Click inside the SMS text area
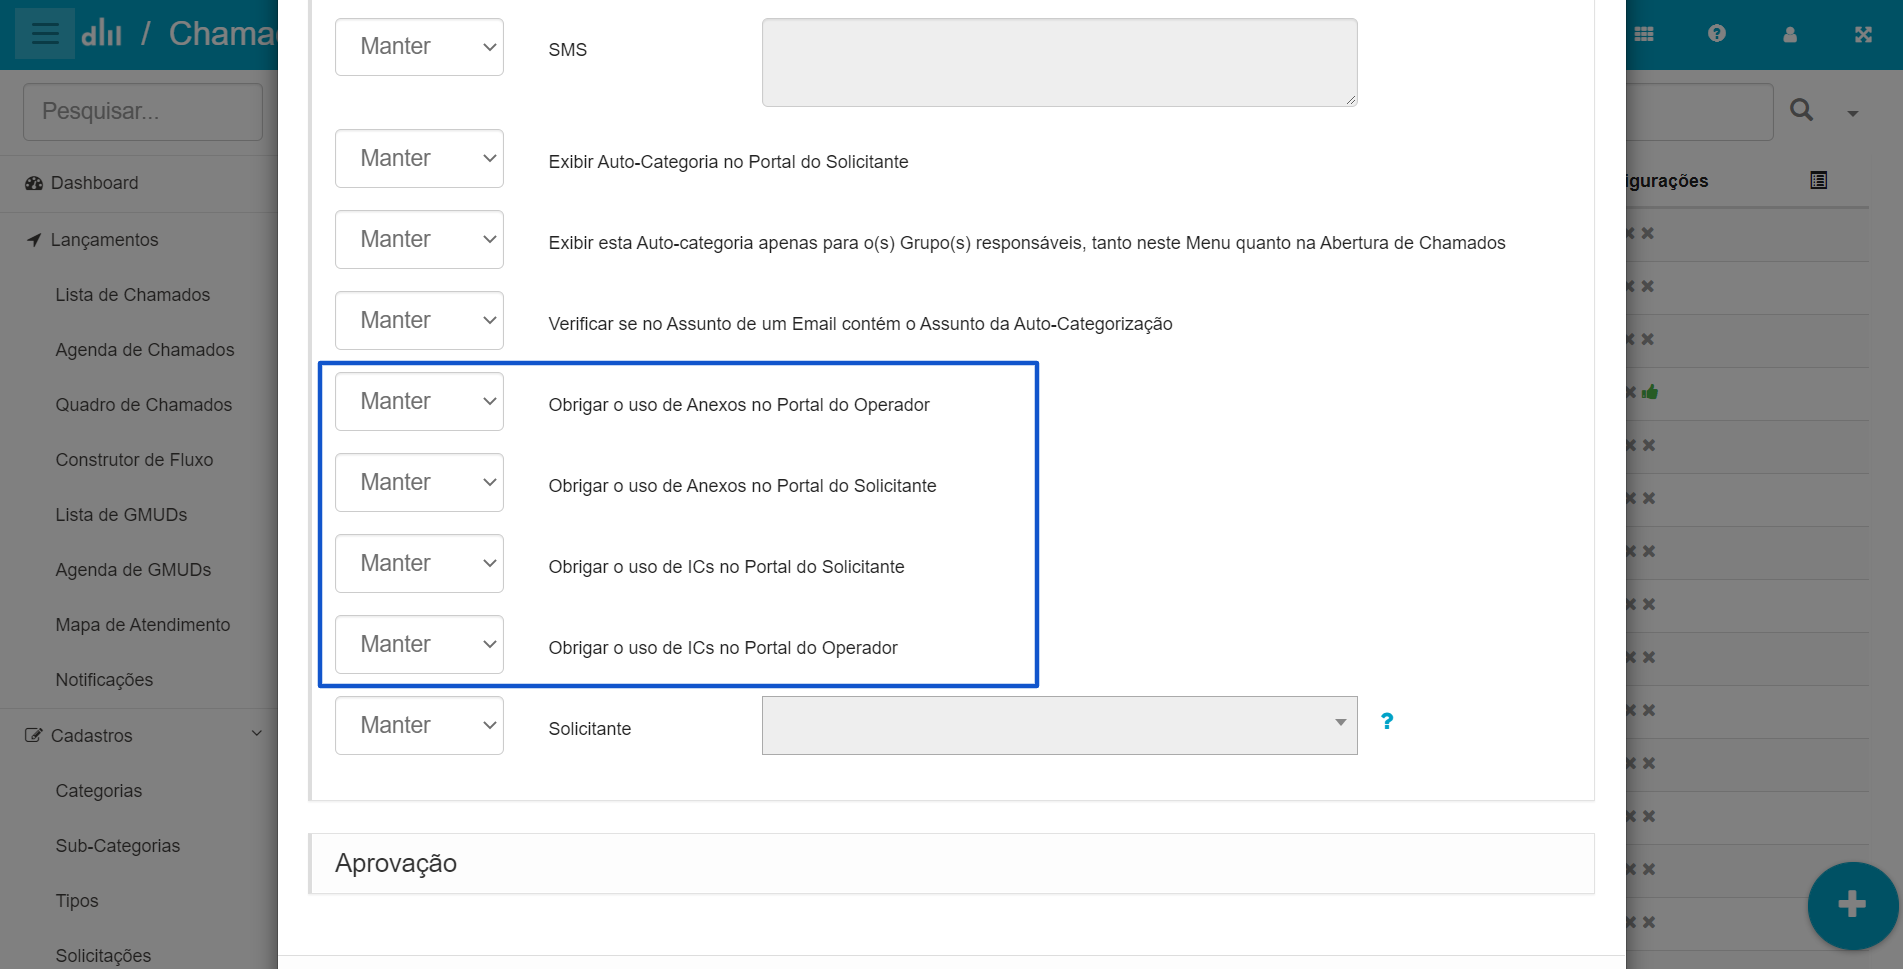Viewport: 1903px width, 969px height. click(x=1059, y=62)
